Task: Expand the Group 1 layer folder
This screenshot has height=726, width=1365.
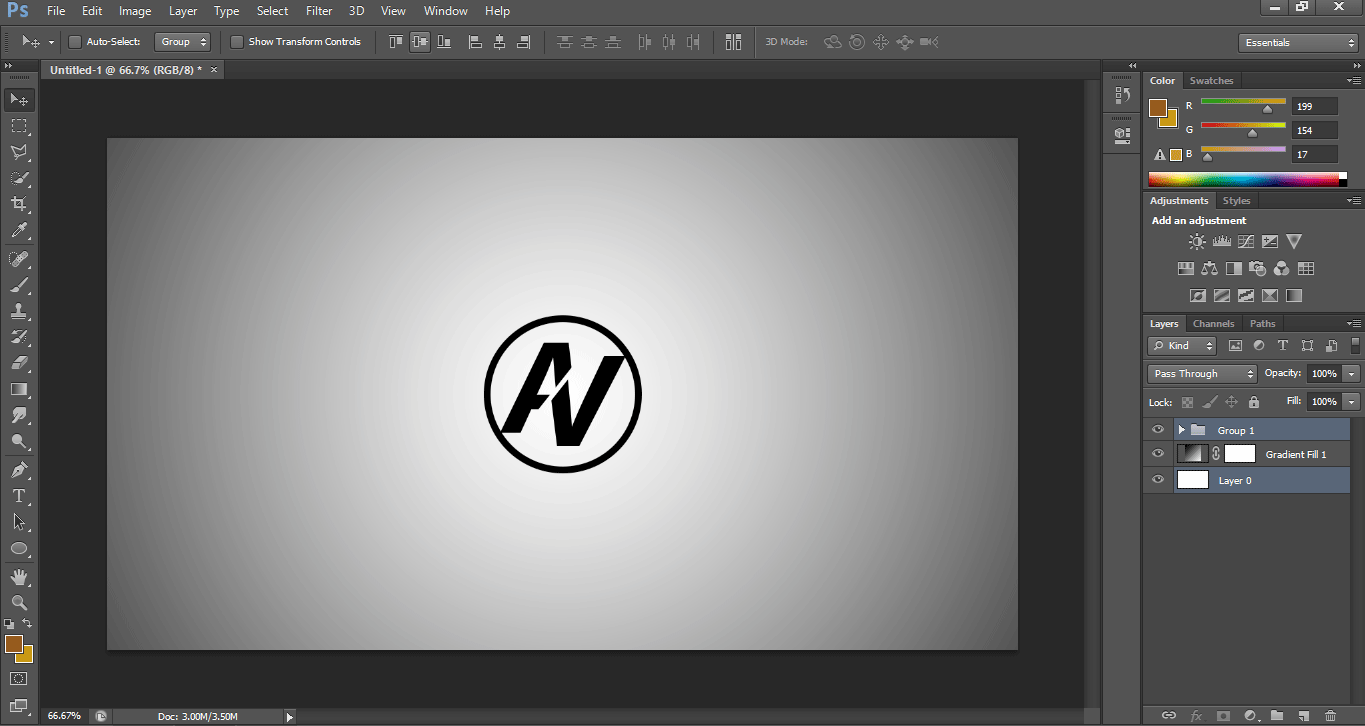Action: (x=1179, y=429)
